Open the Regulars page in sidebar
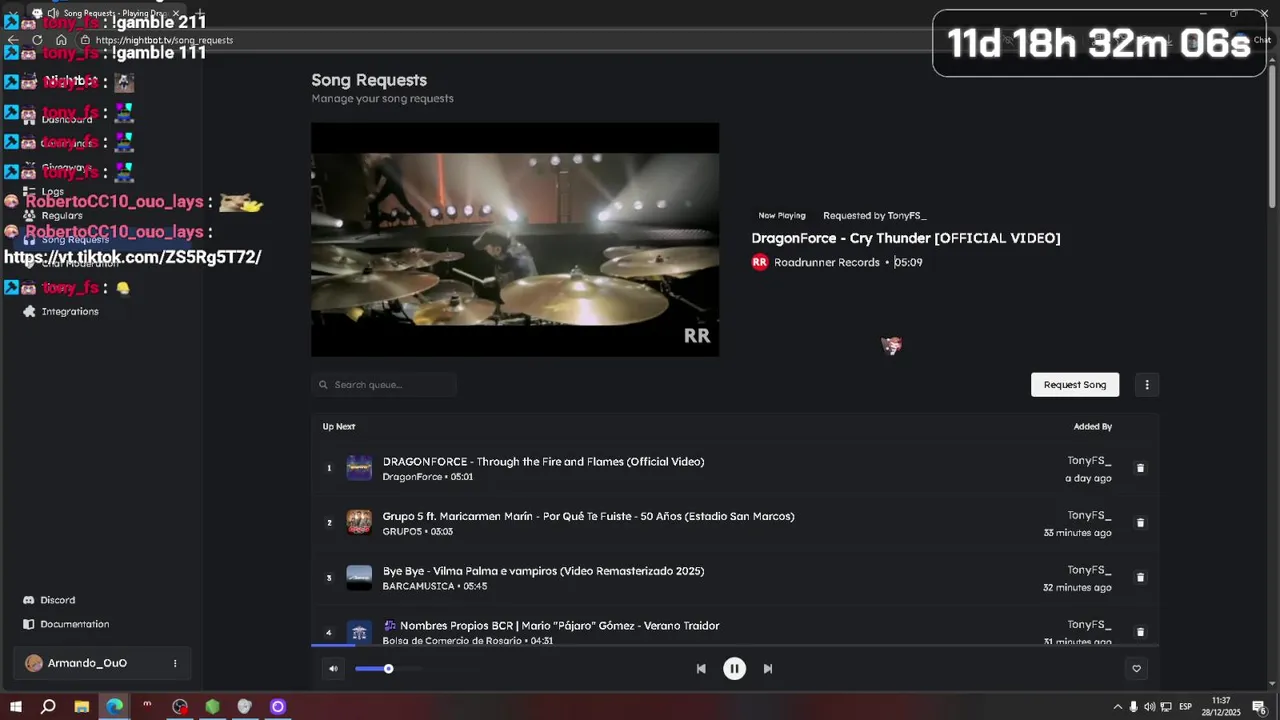 tap(62, 215)
